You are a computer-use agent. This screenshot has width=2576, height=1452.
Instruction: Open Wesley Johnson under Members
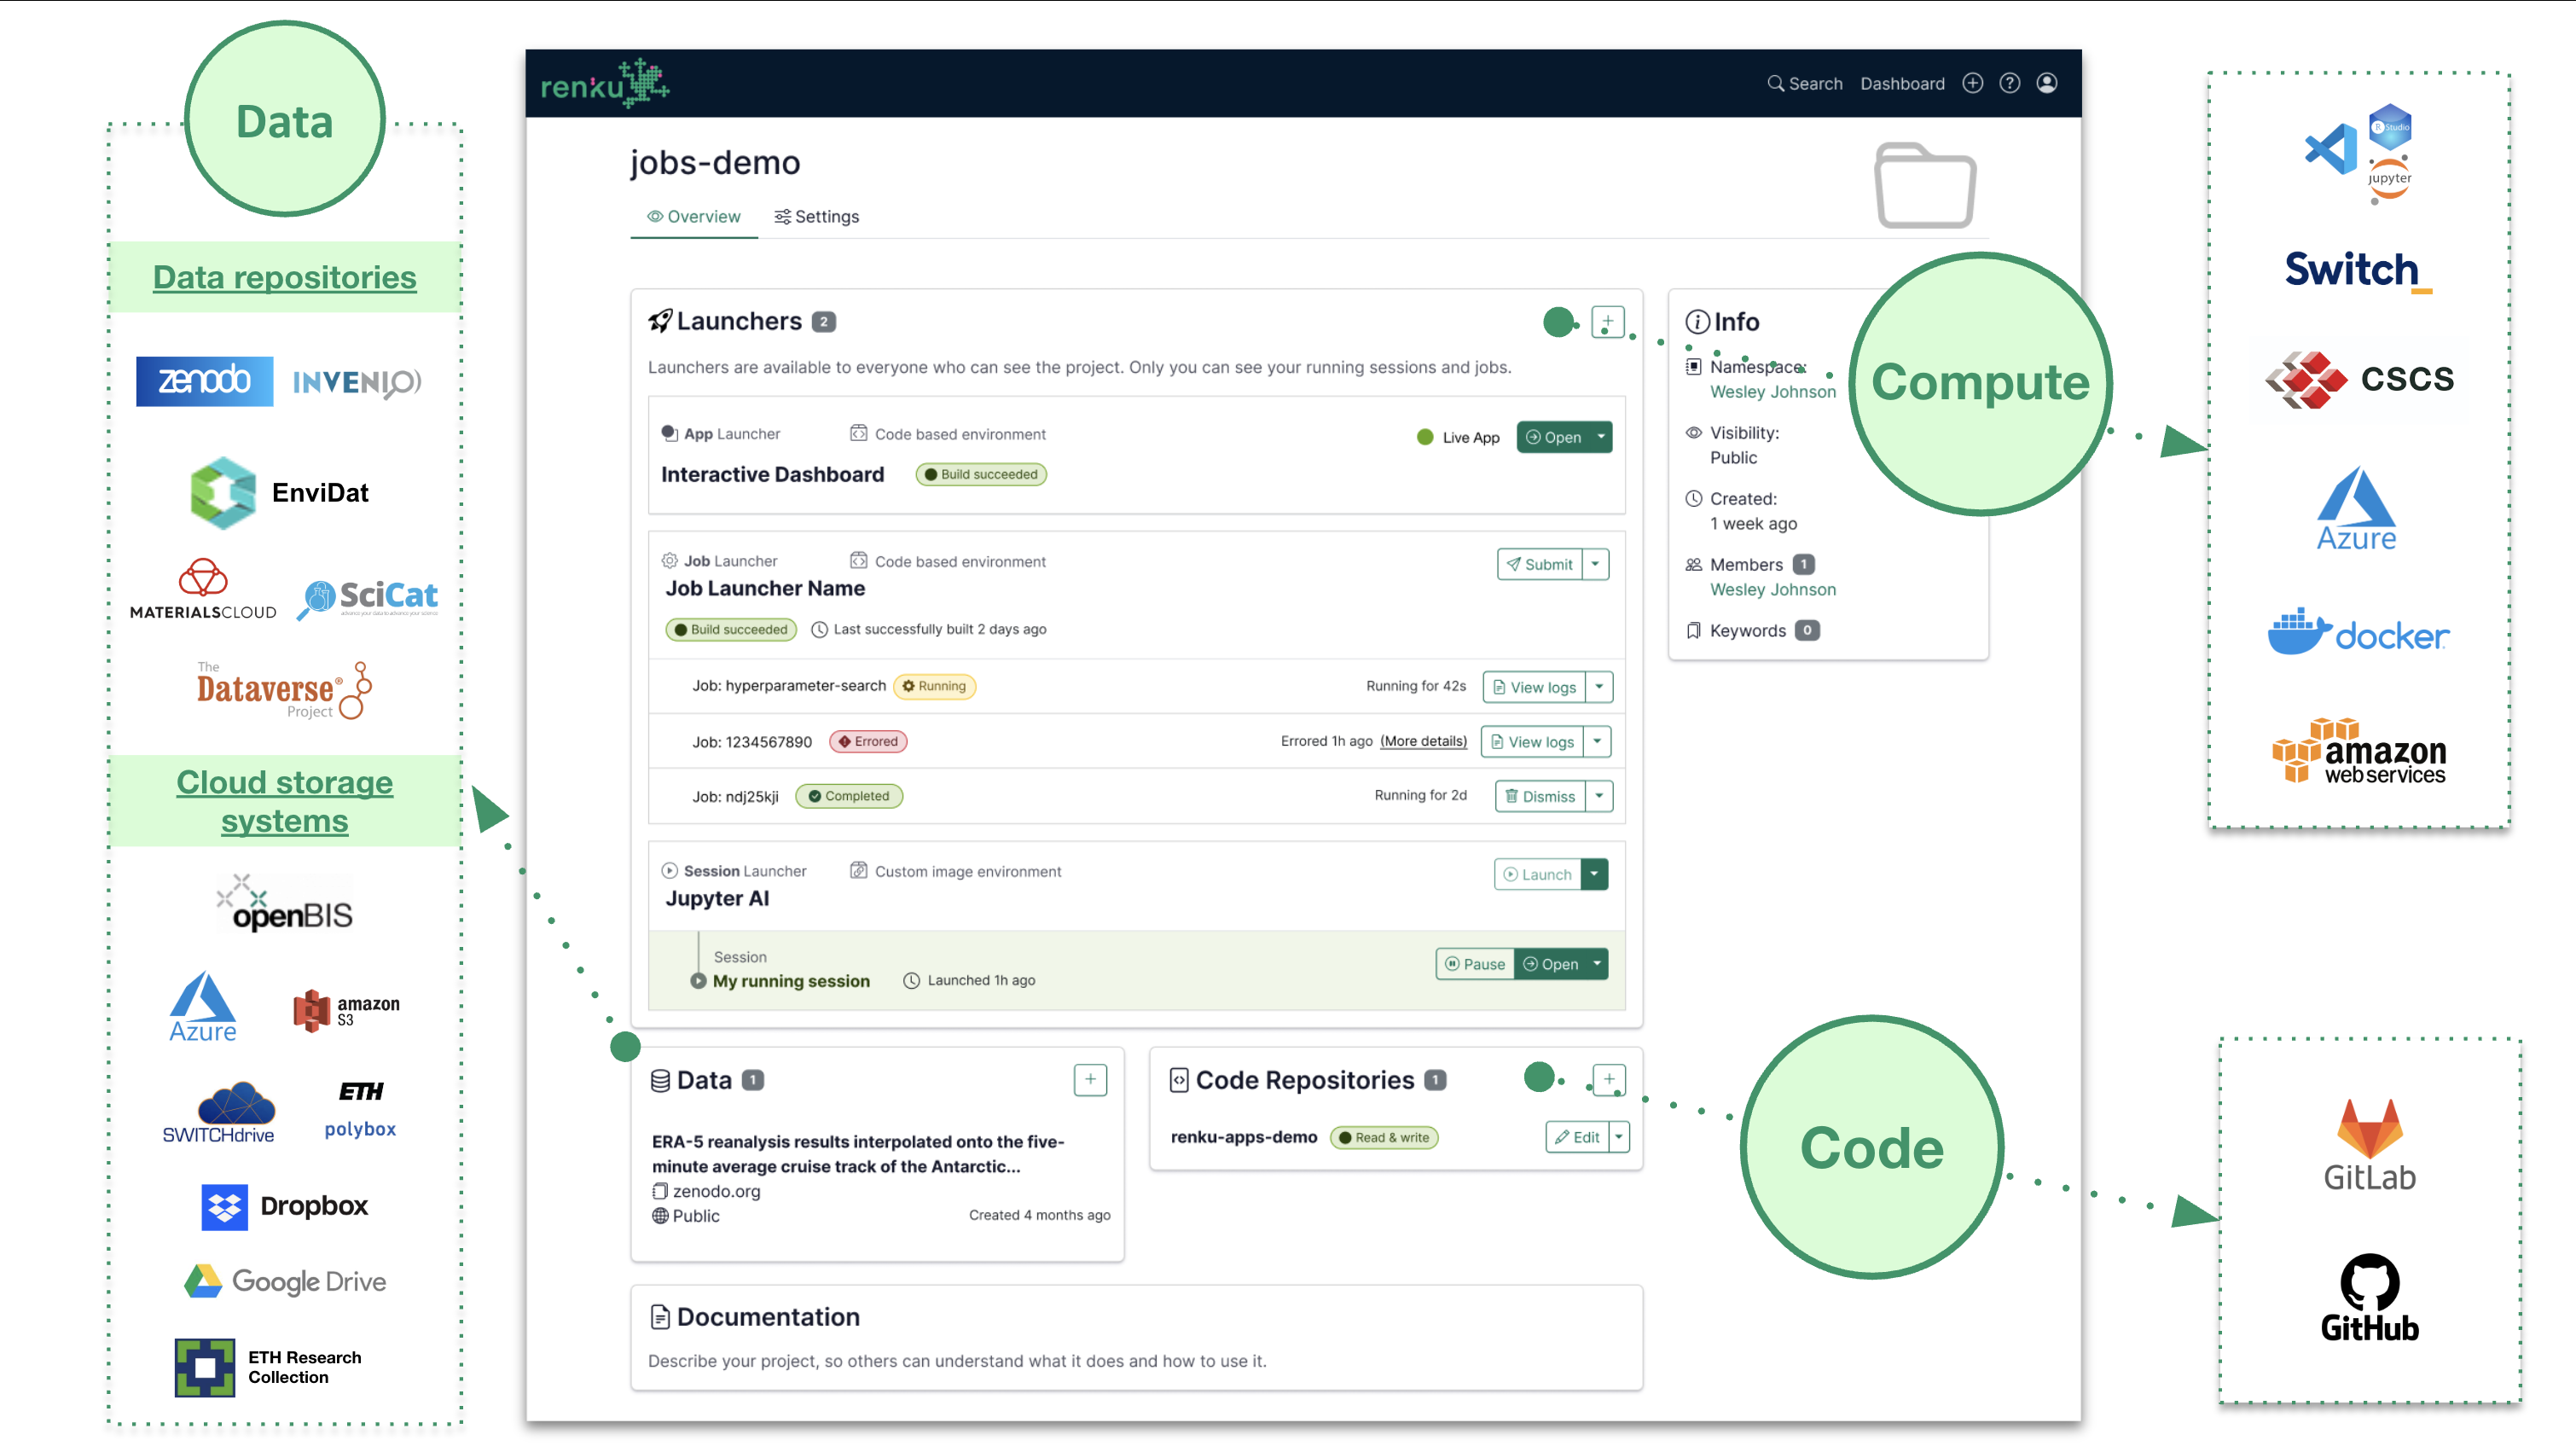(1773, 590)
